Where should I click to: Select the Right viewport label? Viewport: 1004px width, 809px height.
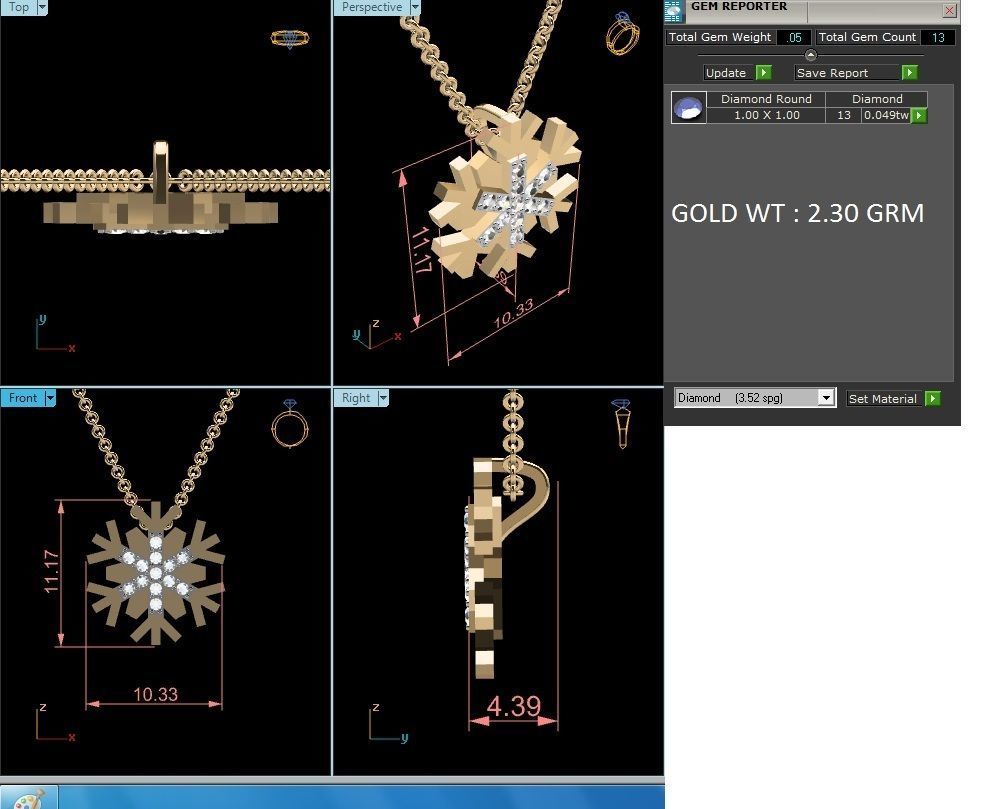click(356, 398)
